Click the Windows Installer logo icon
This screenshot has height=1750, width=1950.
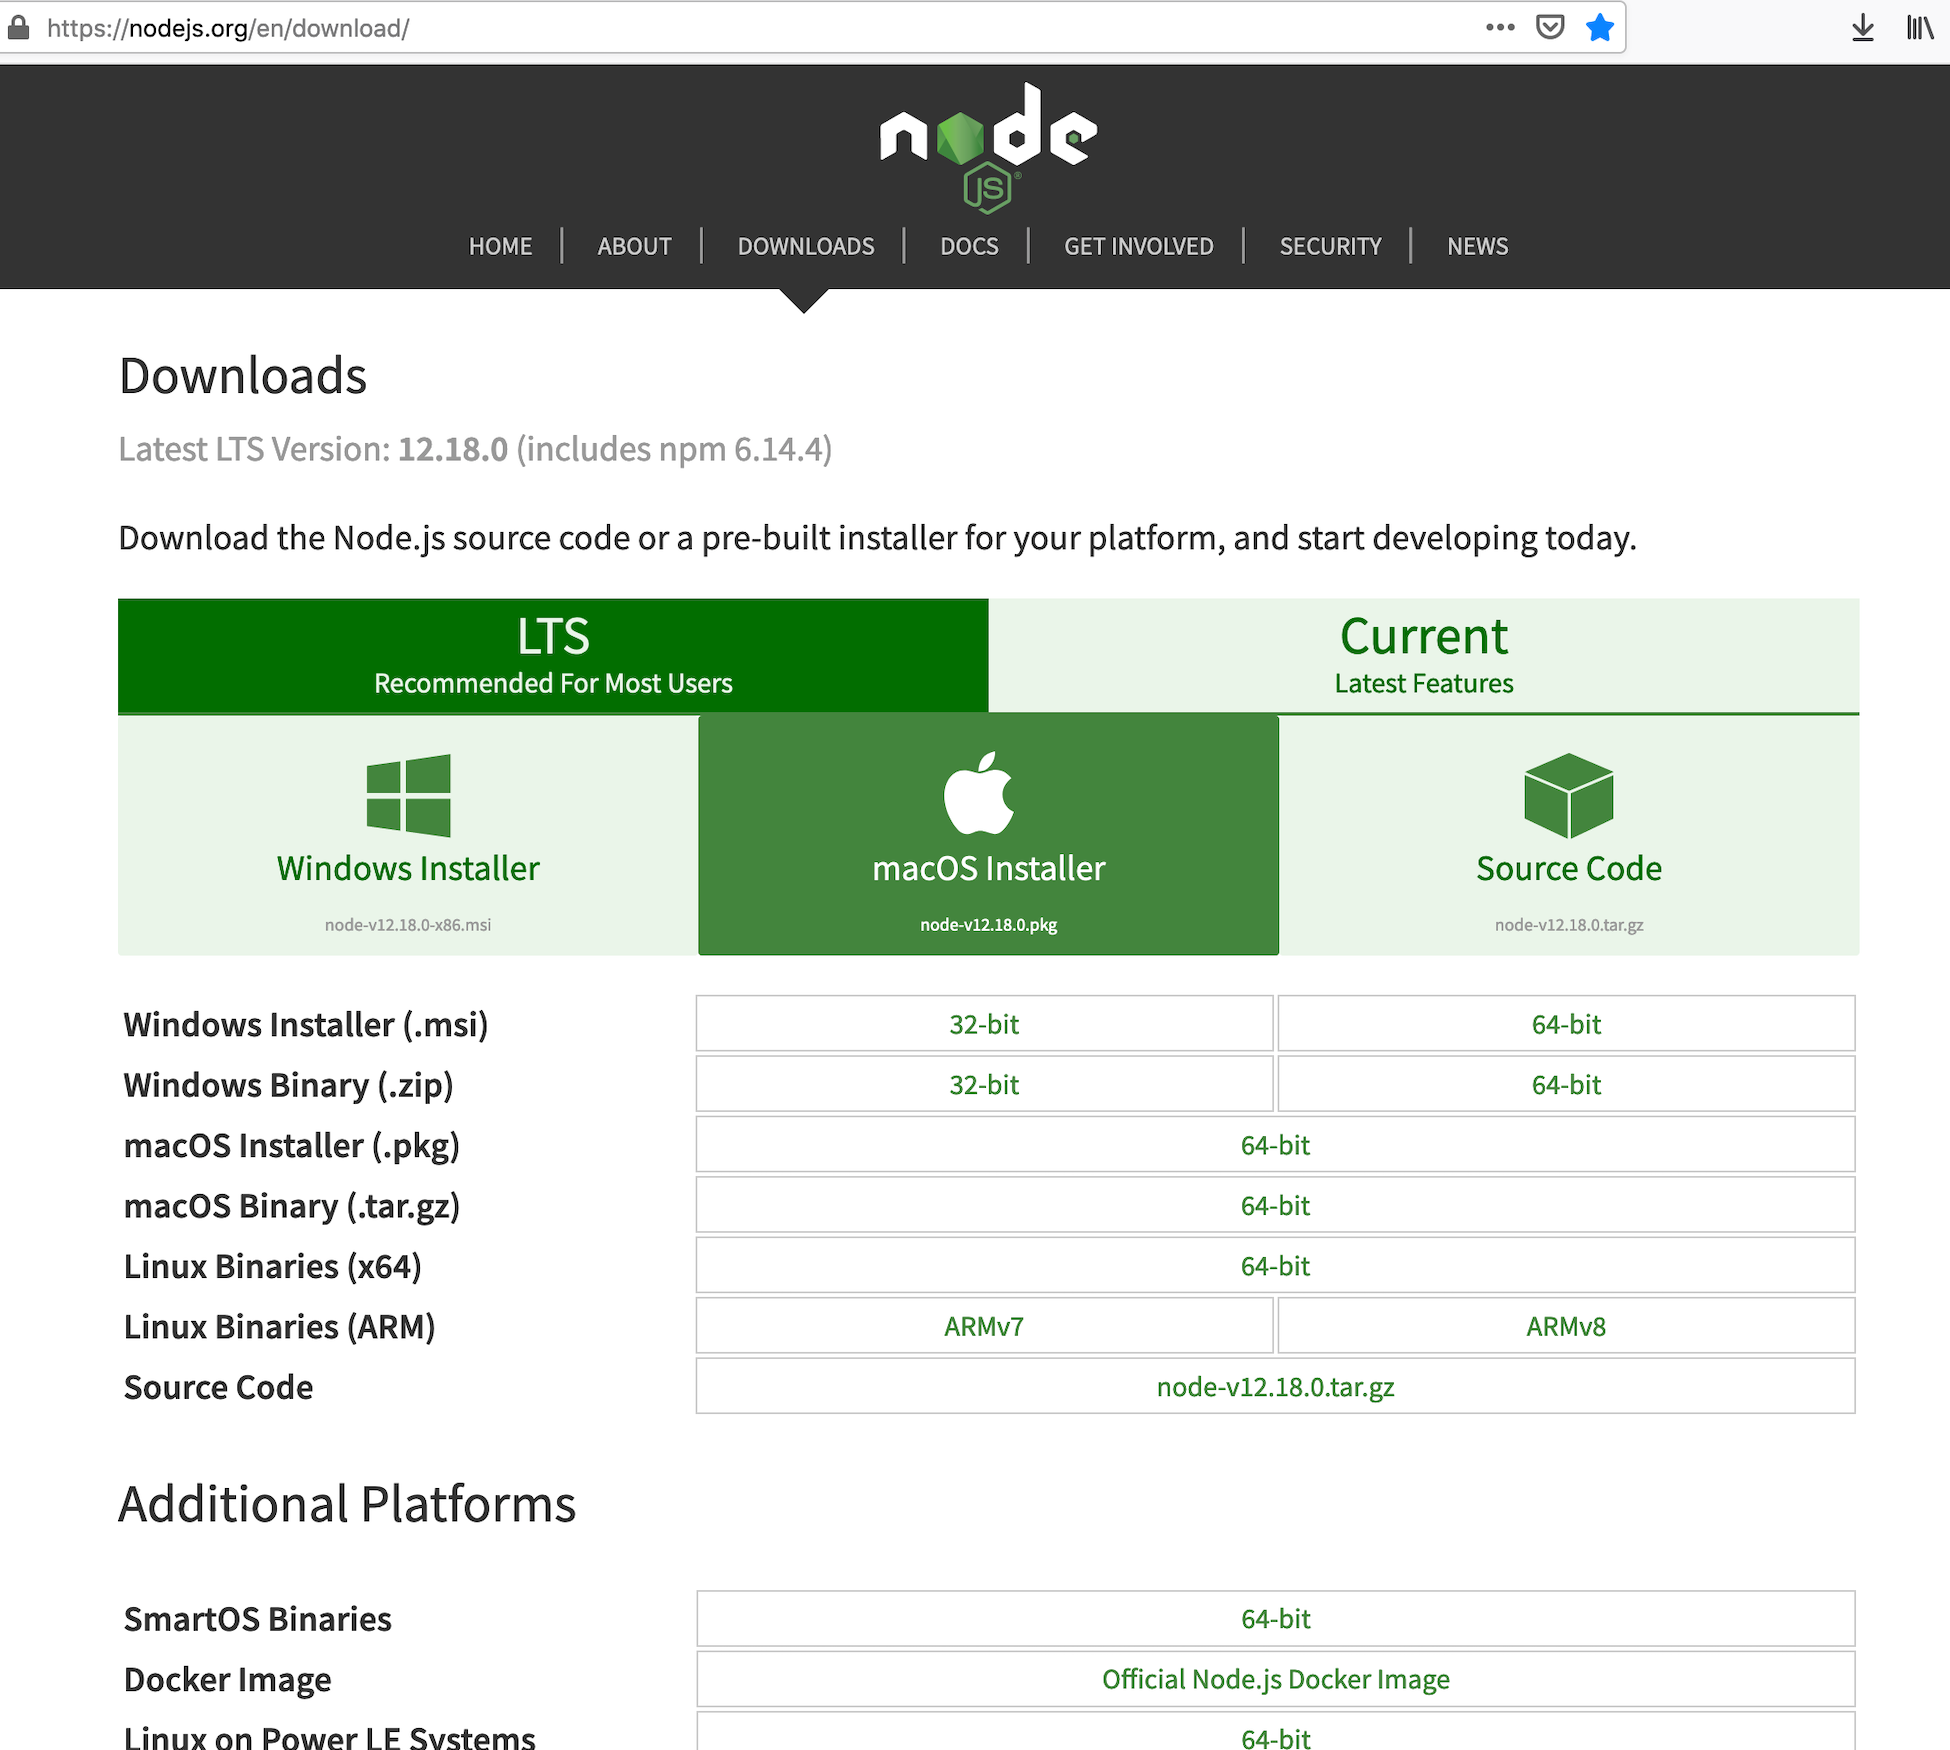pyautogui.click(x=408, y=795)
